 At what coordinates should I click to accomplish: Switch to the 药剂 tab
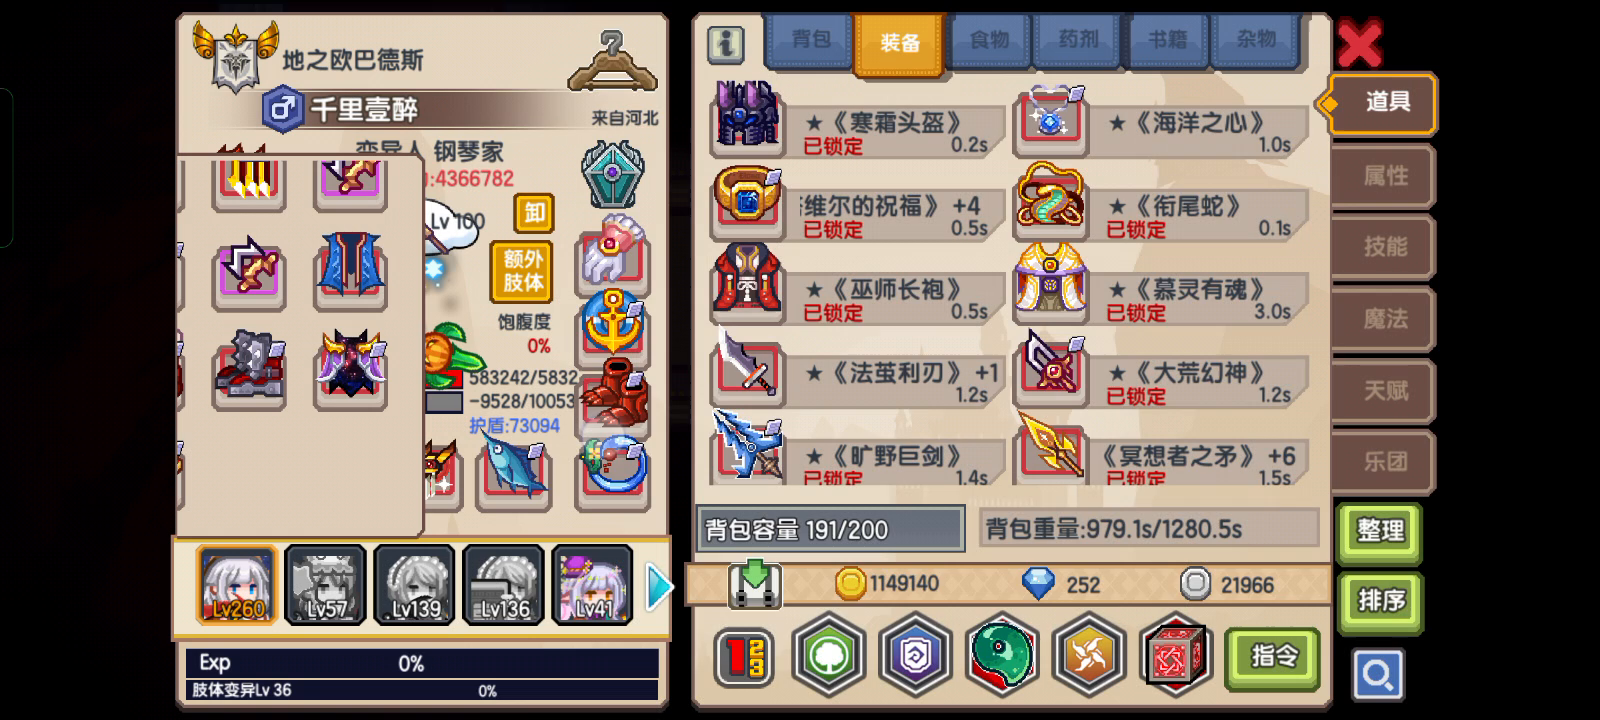(x=1078, y=40)
